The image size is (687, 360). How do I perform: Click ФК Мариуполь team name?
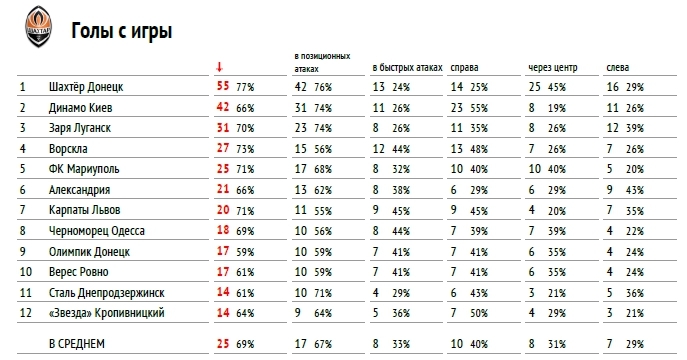pos(84,169)
